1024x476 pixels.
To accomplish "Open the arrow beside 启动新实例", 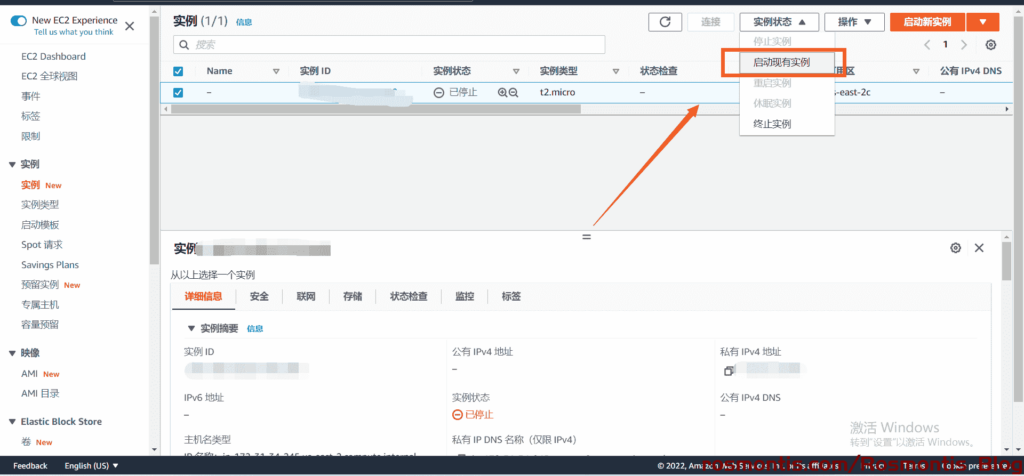I will click(984, 22).
